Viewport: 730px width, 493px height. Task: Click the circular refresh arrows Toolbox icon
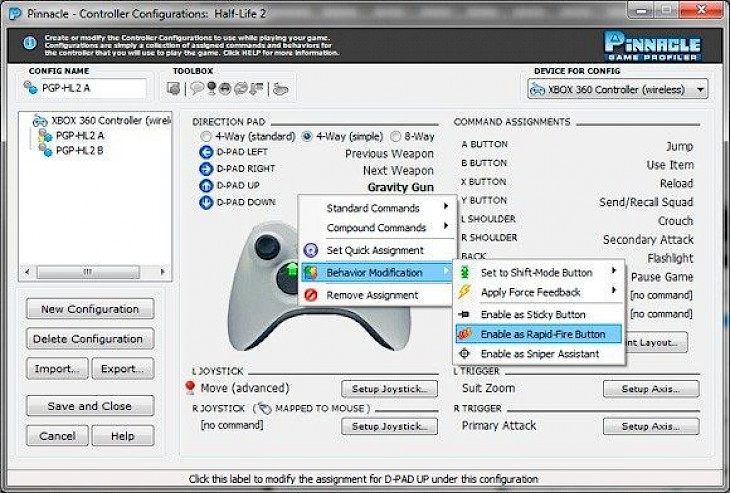(x=240, y=88)
